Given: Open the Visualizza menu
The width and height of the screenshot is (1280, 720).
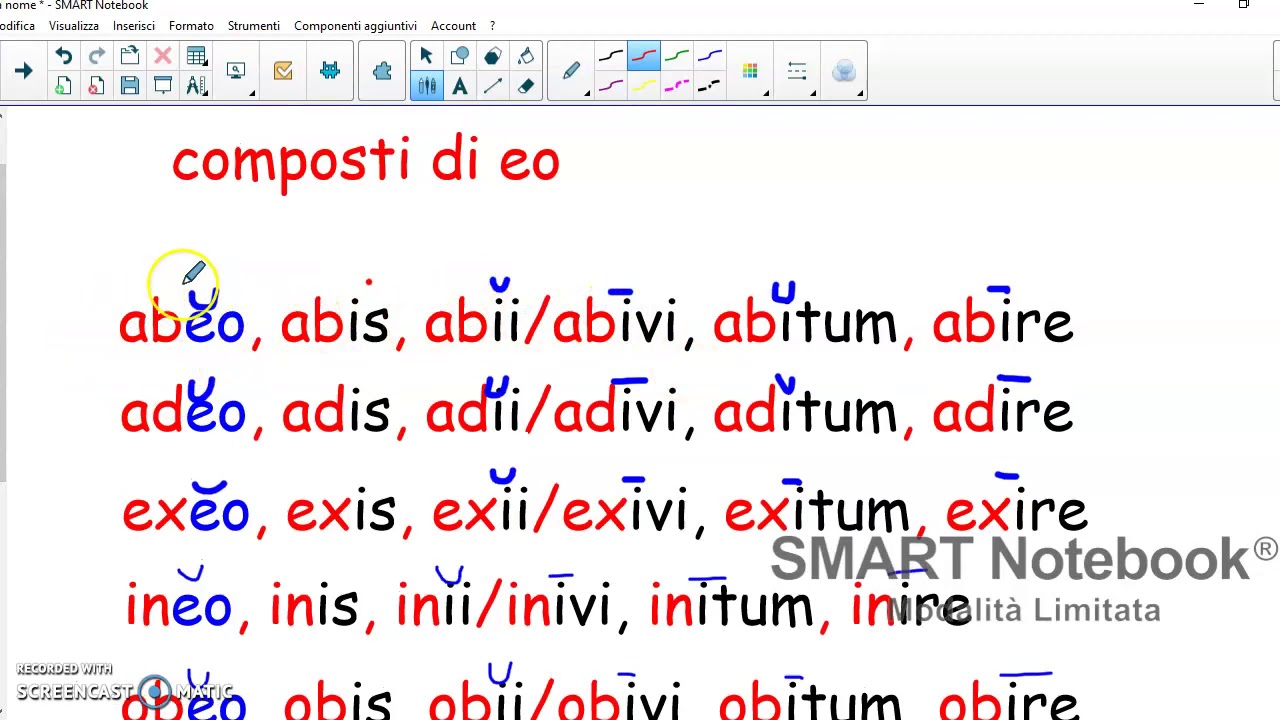Looking at the screenshot, I should [74, 25].
